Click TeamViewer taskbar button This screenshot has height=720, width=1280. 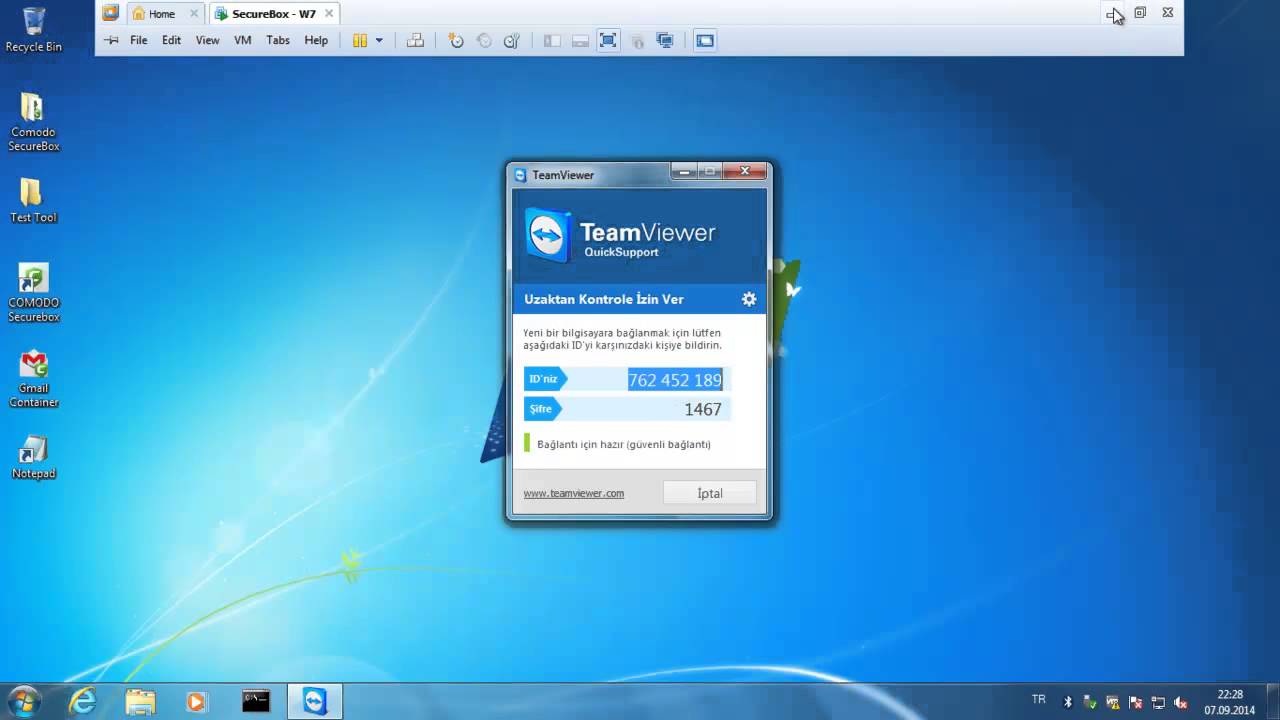coord(315,702)
